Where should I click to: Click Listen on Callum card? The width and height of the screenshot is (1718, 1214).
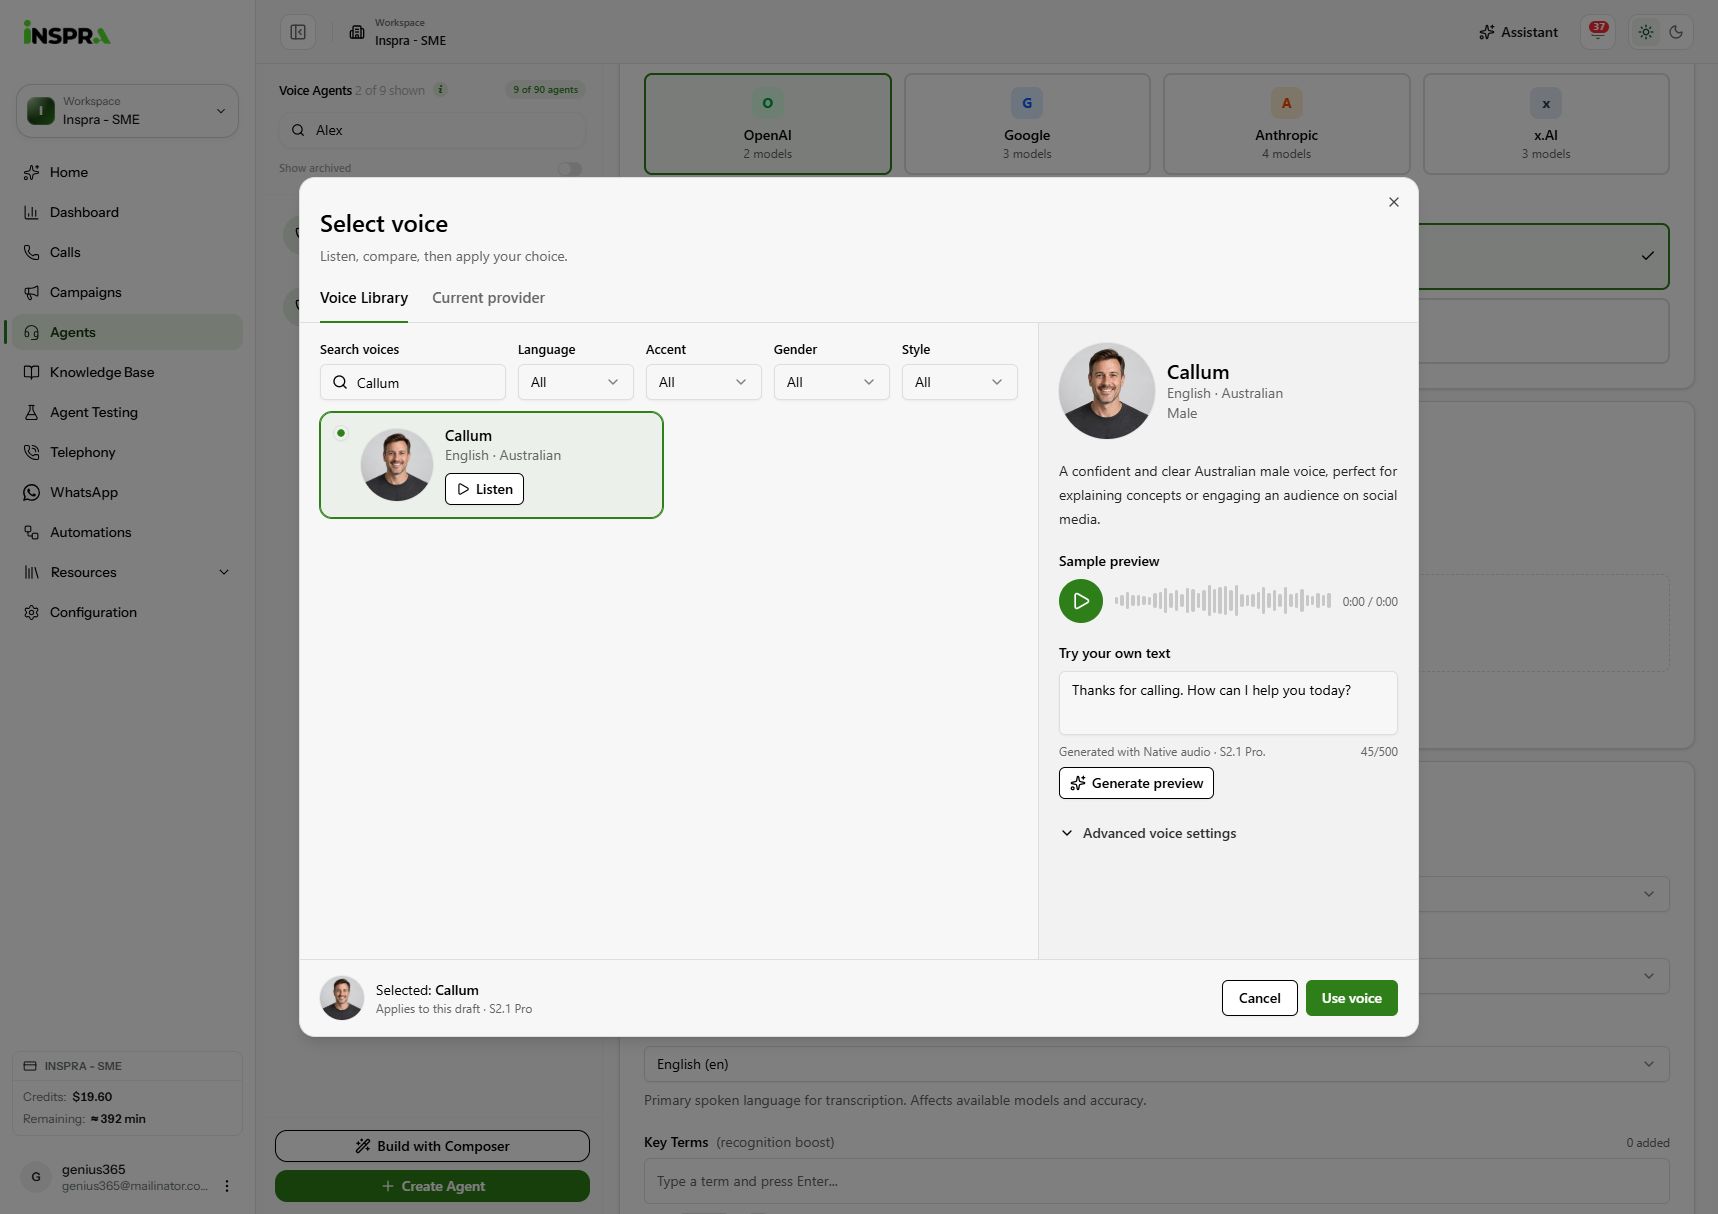[484, 489]
